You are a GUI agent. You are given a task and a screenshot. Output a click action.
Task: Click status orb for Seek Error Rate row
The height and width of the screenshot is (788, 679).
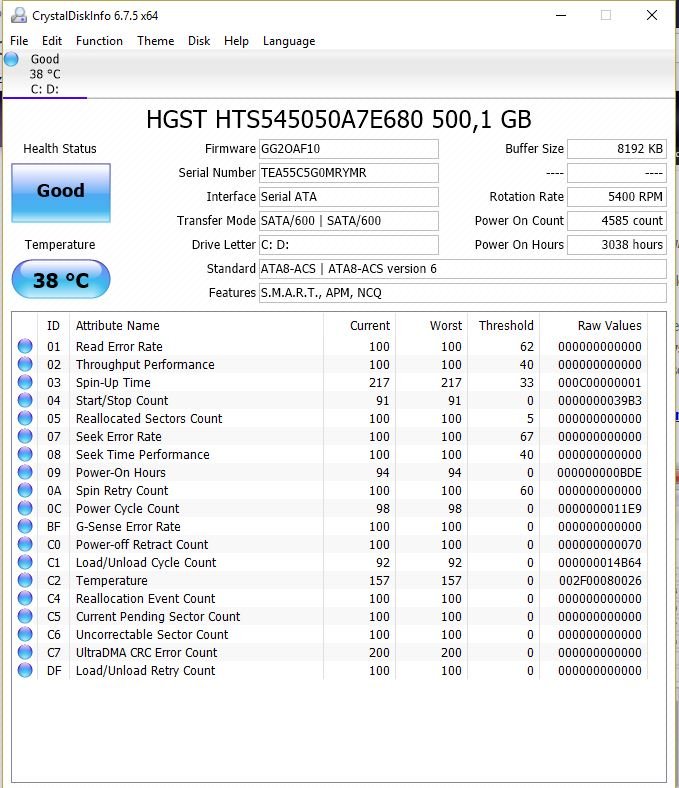tap(25, 436)
